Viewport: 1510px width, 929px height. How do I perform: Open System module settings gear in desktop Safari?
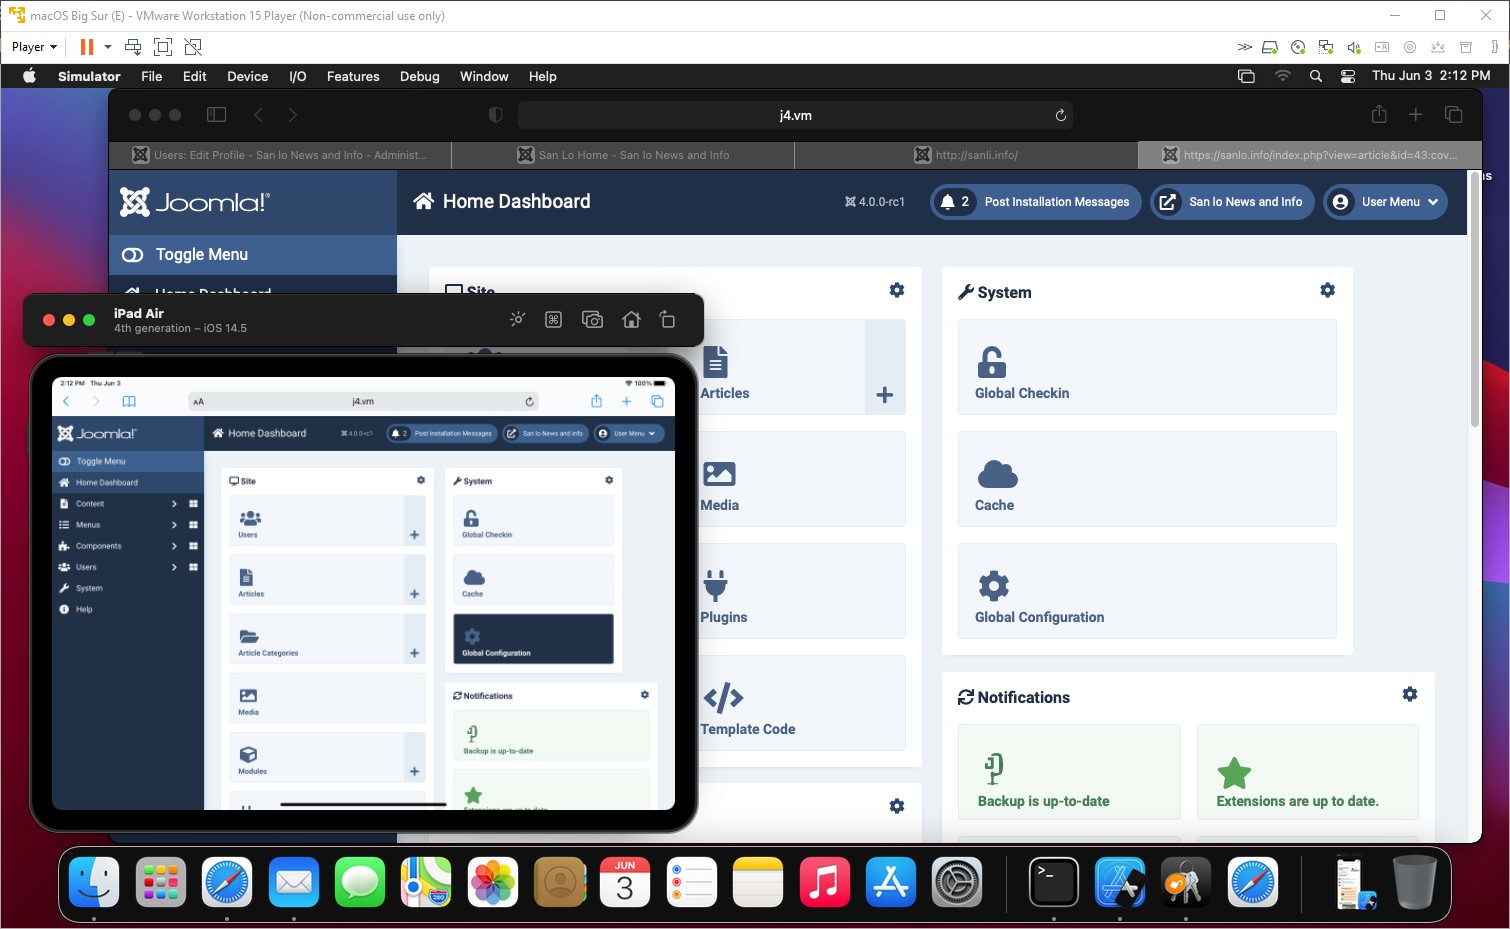click(x=1327, y=290)
